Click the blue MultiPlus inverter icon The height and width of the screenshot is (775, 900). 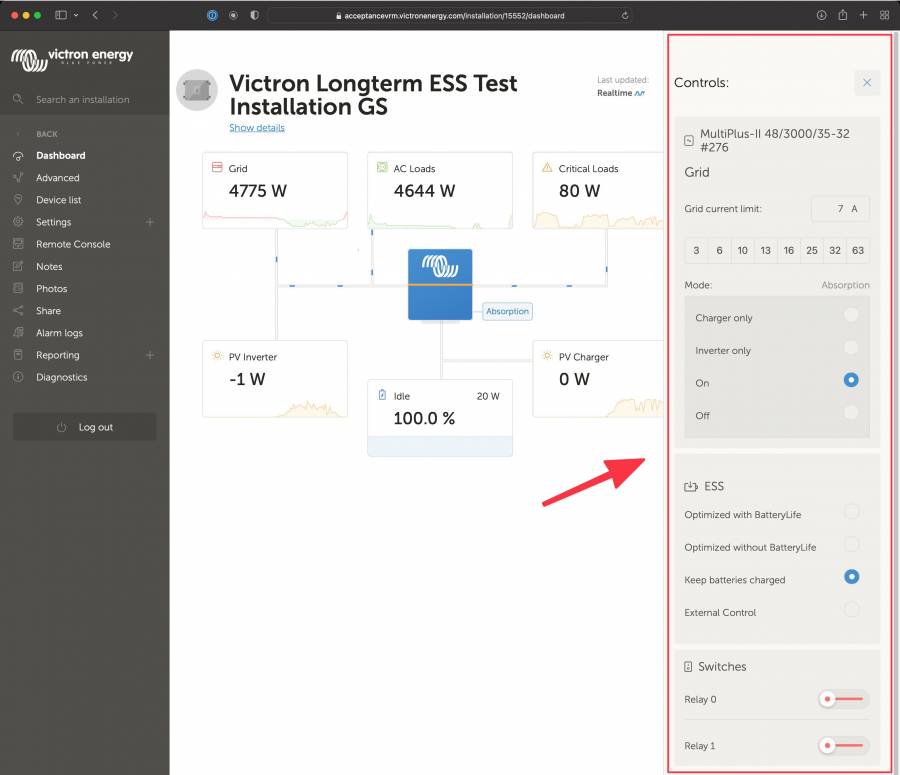click(440, 285)
